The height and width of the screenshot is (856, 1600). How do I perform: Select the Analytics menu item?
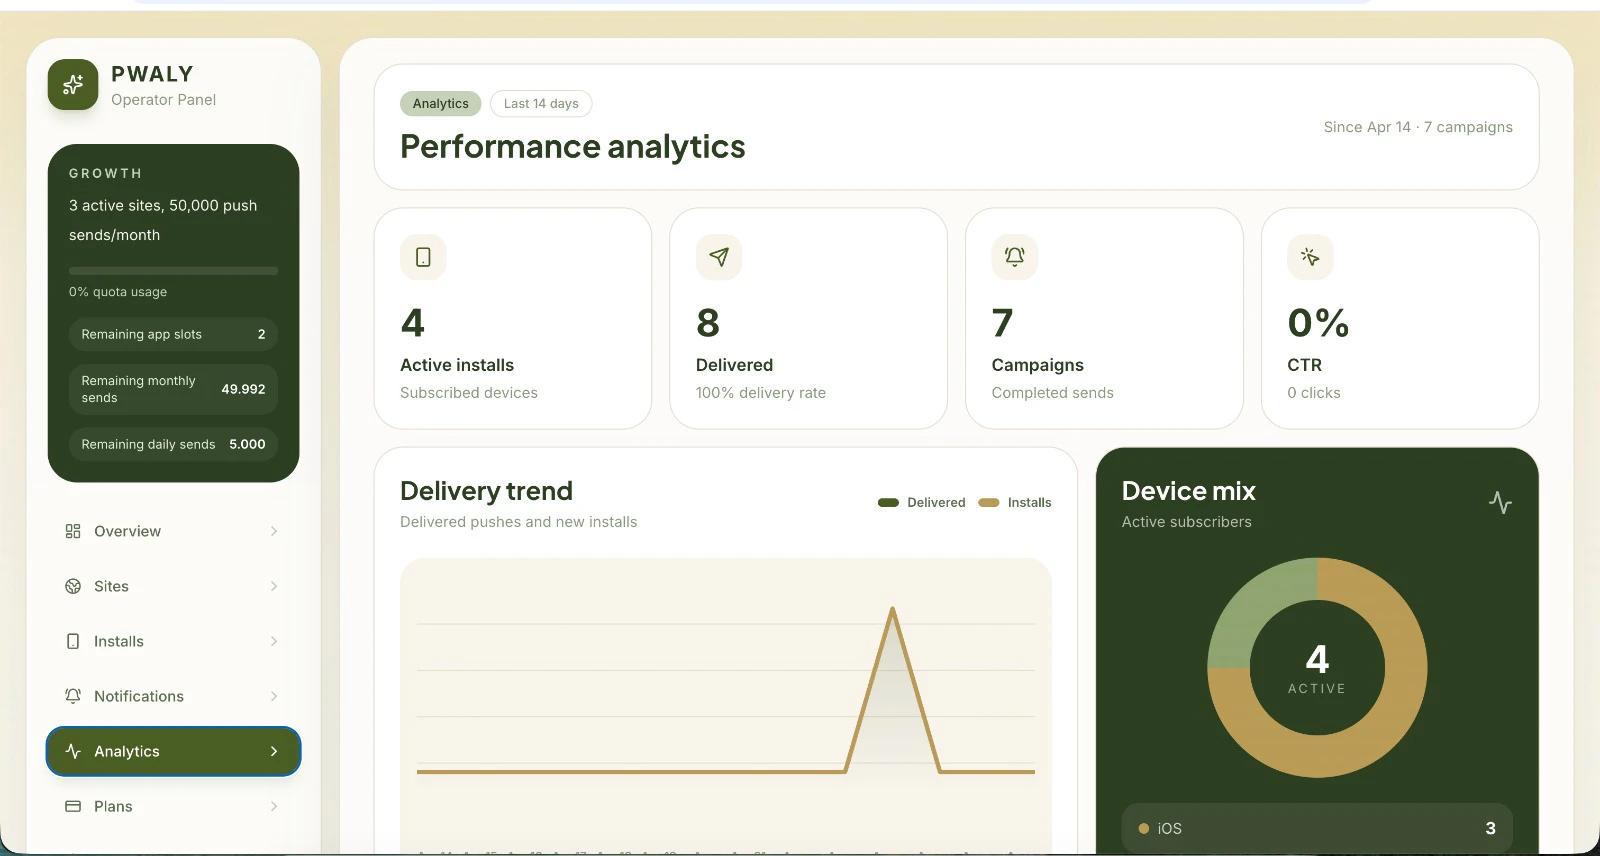pyautogui.click(x=173, y=751)
